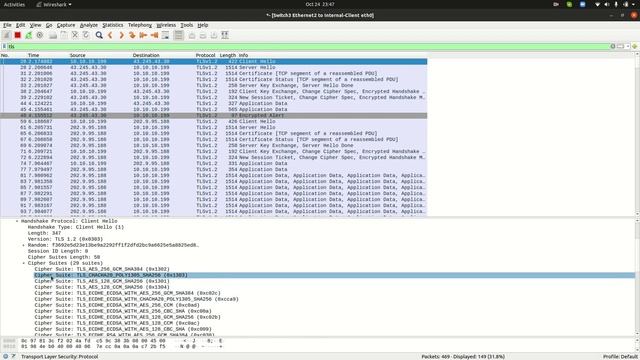640x360 pixels.
Task: Jump to the last packet icon
Action: (154, 36)
